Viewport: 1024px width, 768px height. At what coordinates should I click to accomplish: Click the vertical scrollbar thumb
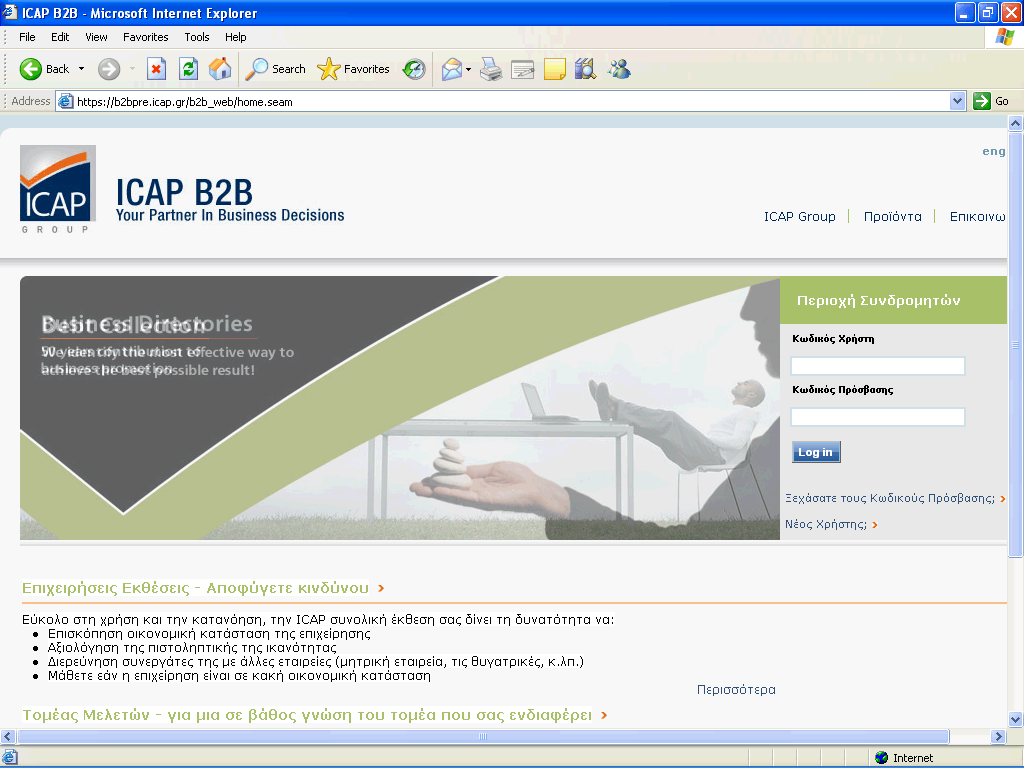pos(1015,345)
